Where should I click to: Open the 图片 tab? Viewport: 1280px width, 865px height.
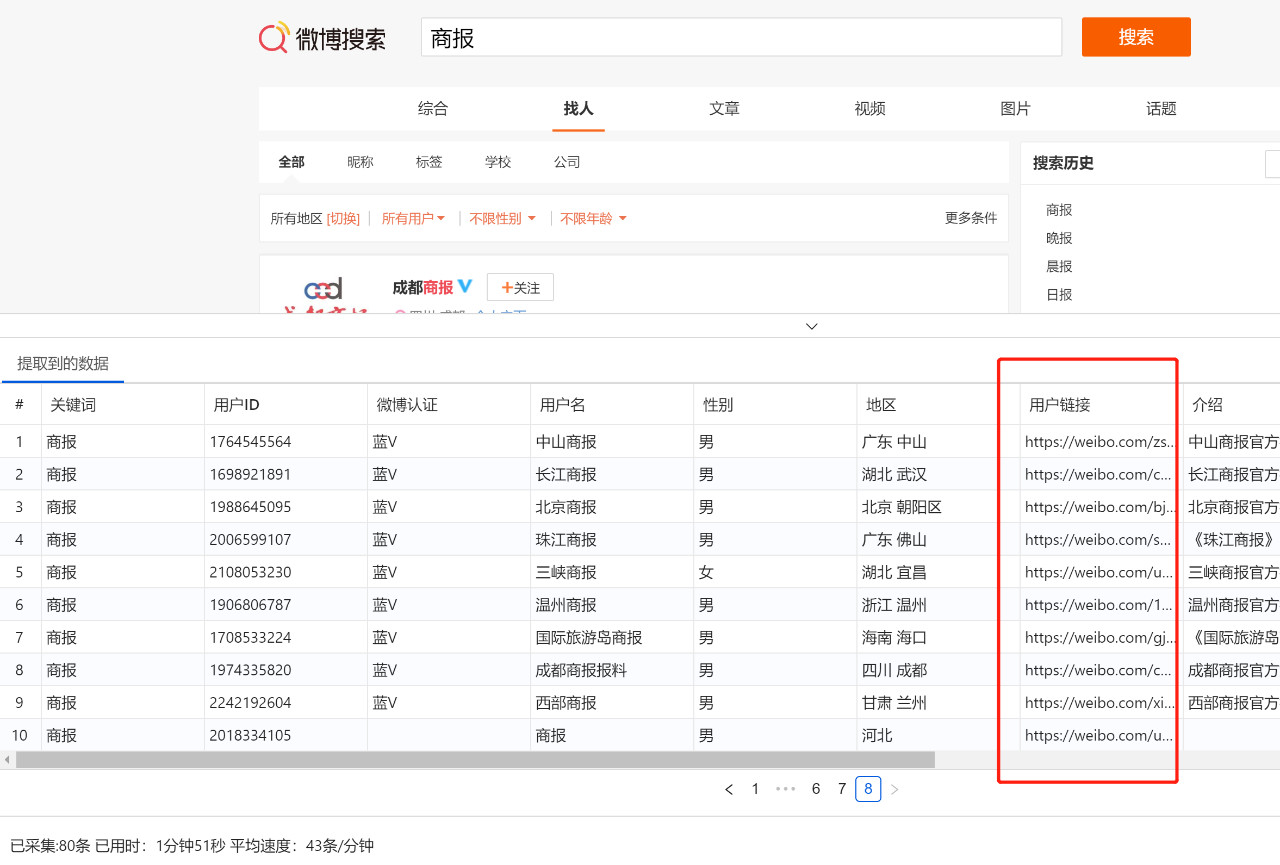(x=1015, y=109)
